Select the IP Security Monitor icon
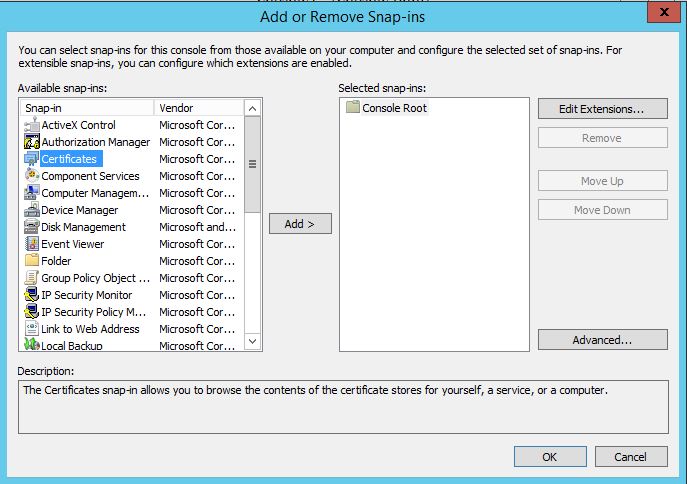Image resolution: width=687 pixels, height=484 pixels. (x=30, y=295)
